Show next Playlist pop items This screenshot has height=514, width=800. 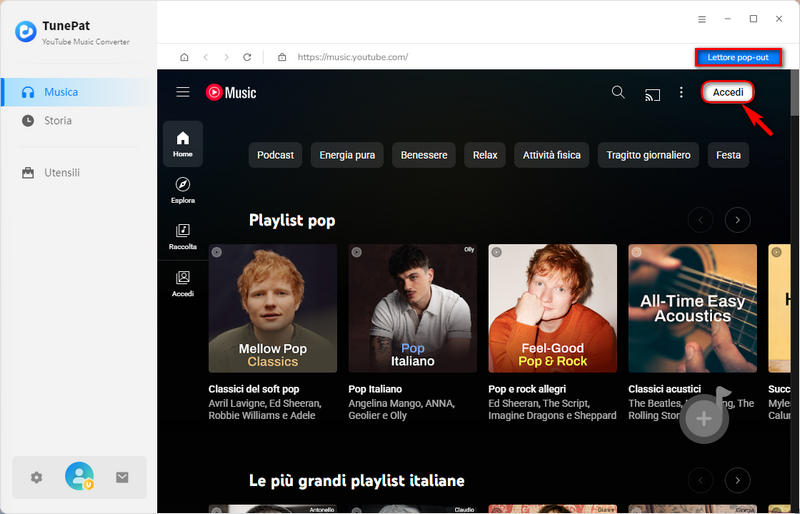(737, 220)
